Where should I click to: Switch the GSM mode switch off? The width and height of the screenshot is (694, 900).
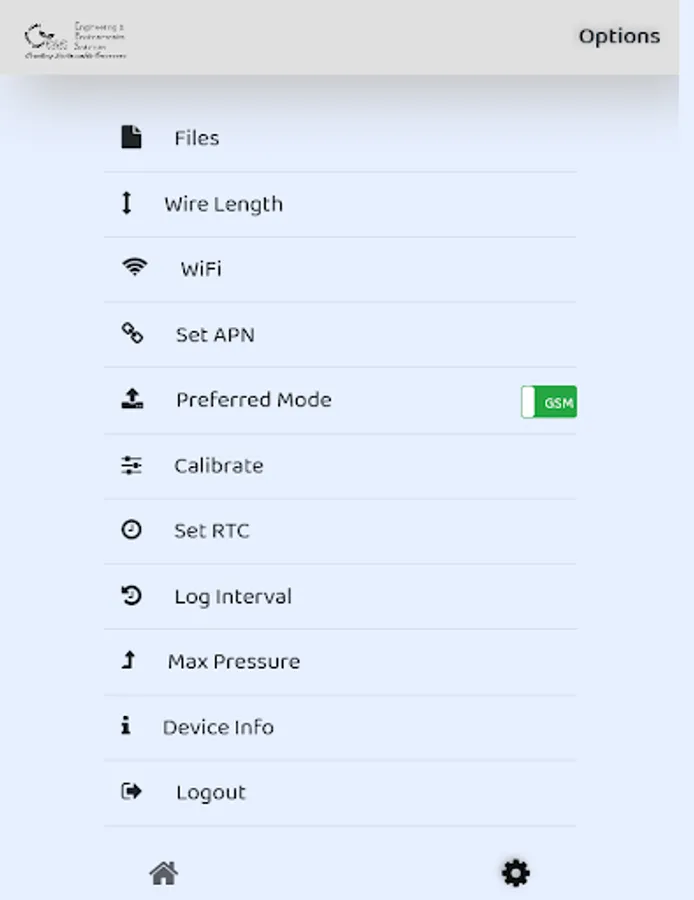click(x=548, y=400)
